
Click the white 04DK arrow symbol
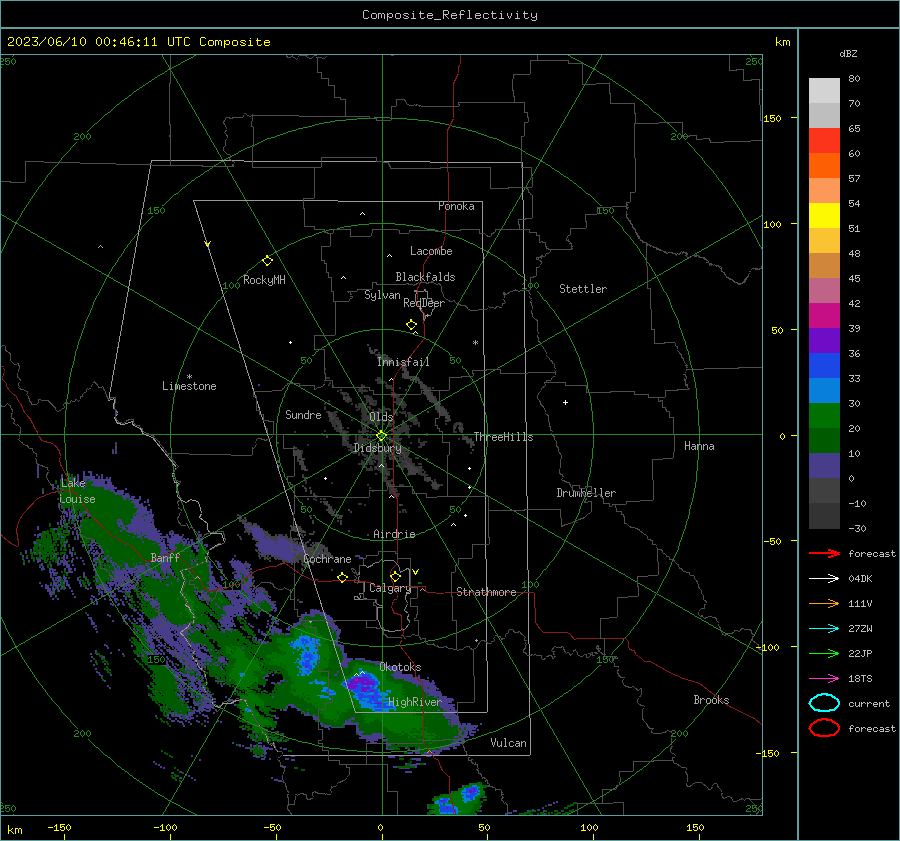[824, 579]
